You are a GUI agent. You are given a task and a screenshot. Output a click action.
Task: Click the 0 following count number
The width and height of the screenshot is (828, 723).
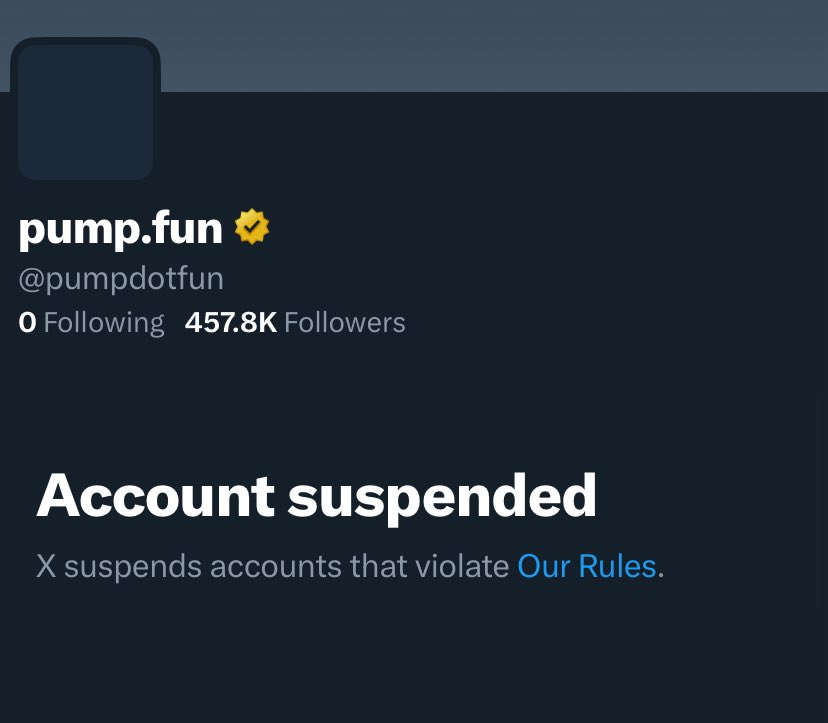pyautogui.click(x=27, y=322)
